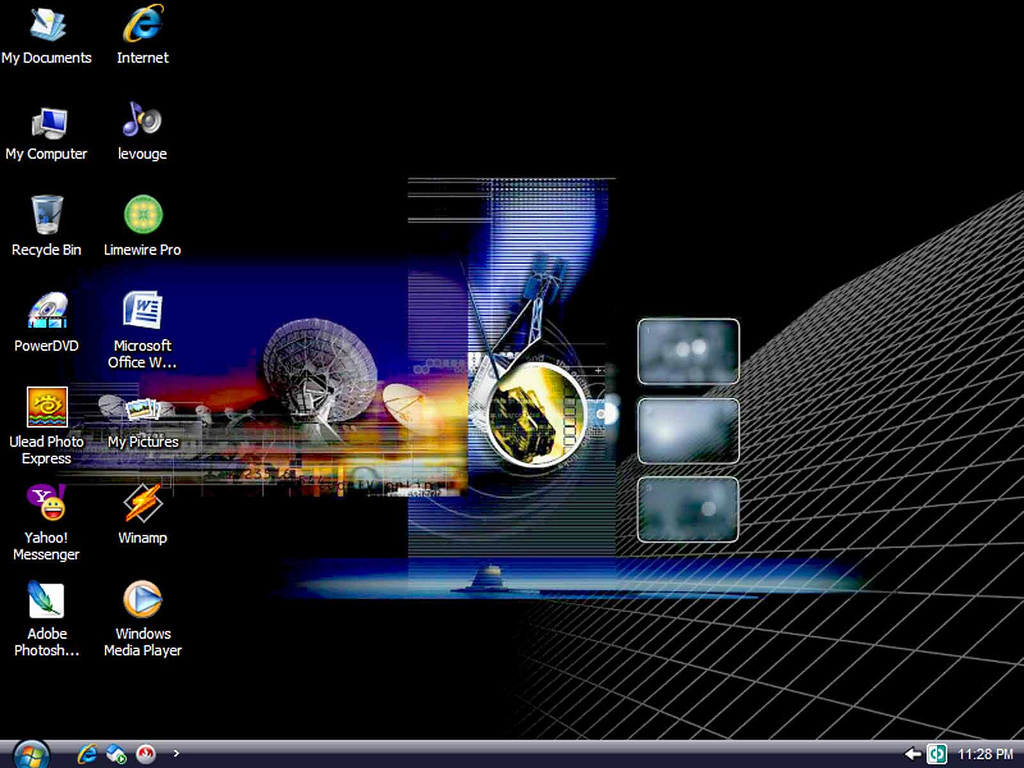Launch the Internet desktop shortcut

142,23
